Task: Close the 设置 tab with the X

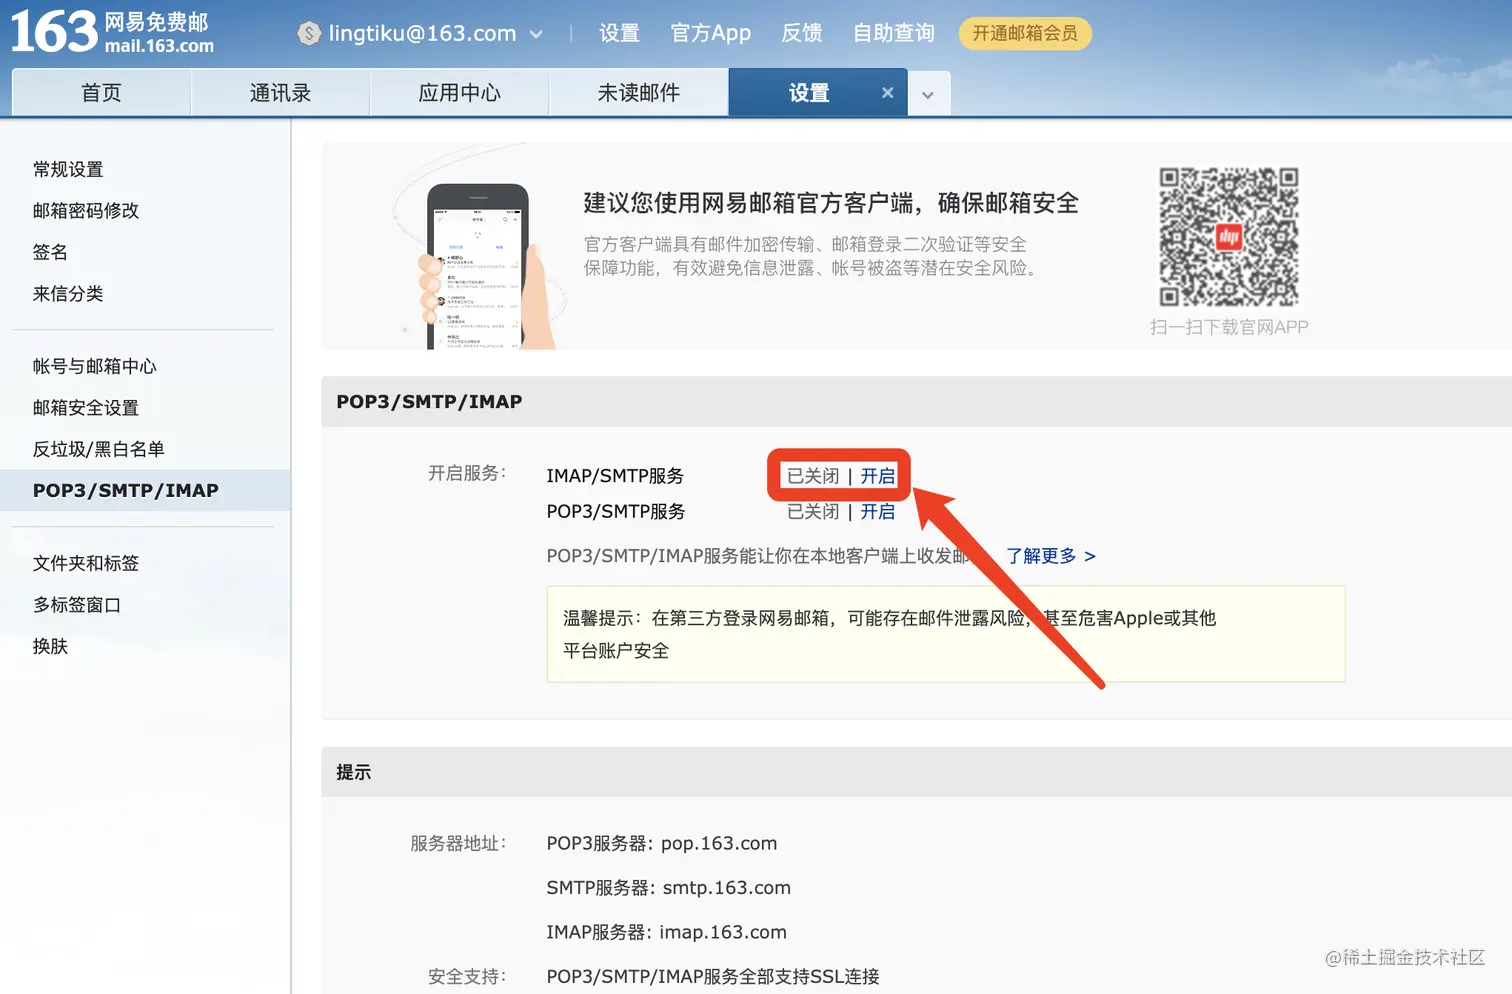Action: 887,93
